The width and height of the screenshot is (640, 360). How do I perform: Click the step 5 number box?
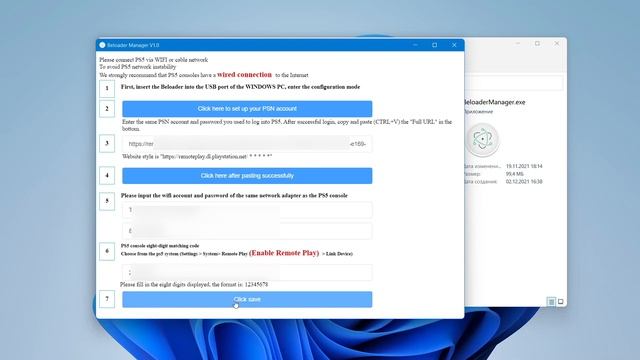point(107,201)
